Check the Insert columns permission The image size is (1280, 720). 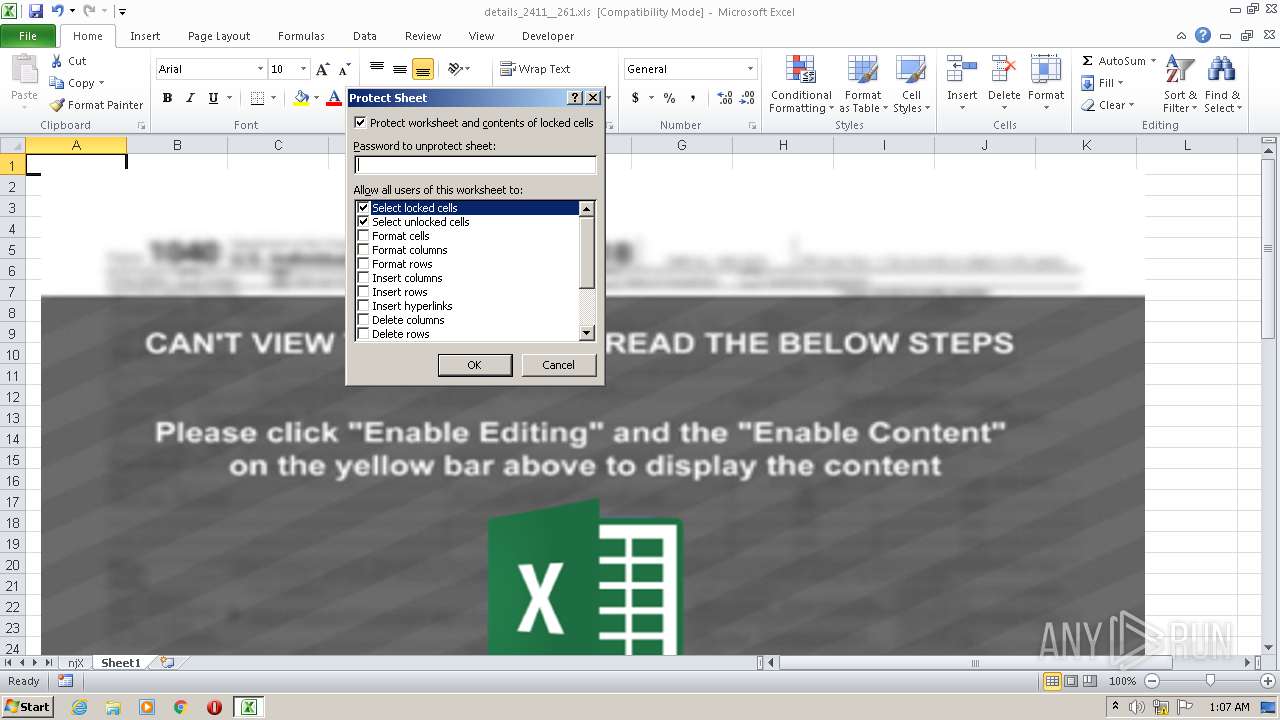364,278
